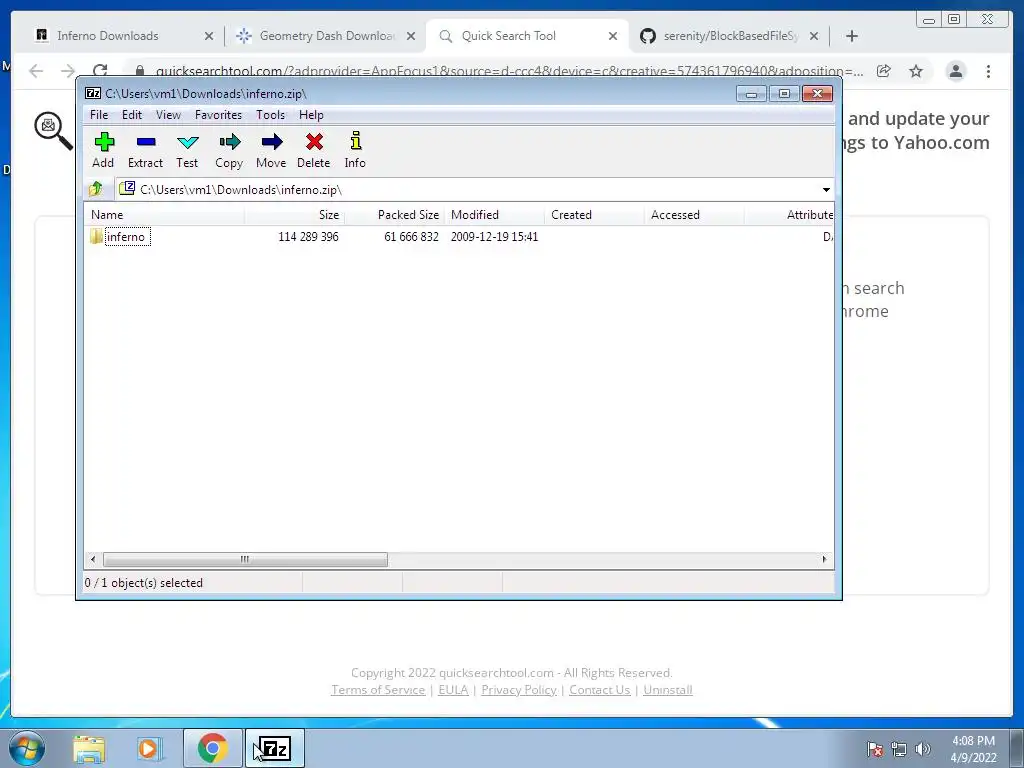Viewport: 1024px width, 768px height.
Task: Open the Help menu
Action: (x=311, y=115)
